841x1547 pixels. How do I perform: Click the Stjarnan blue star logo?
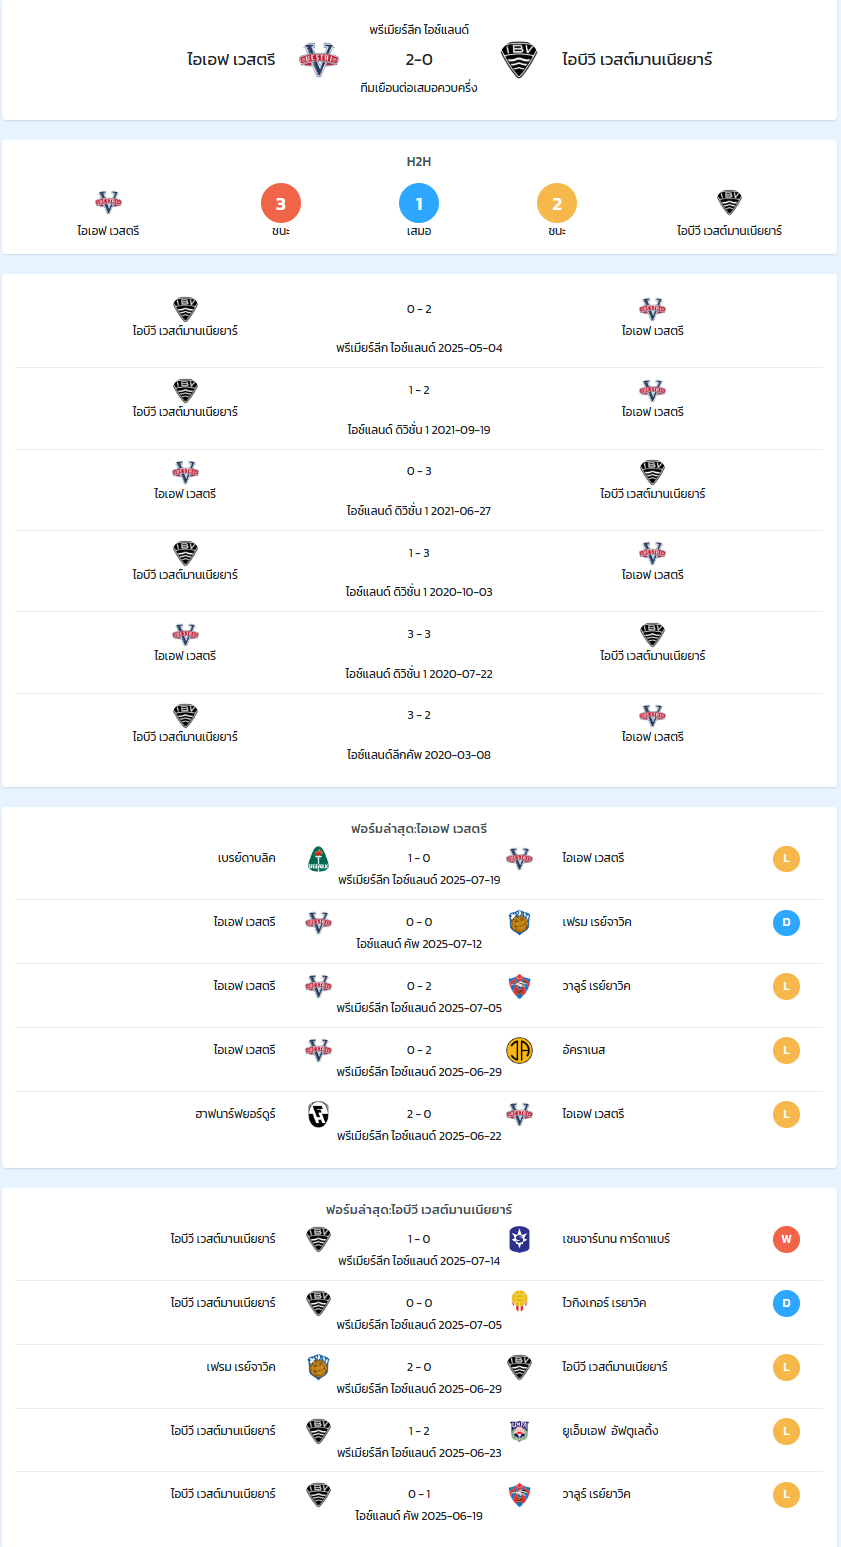(x=519, y=1239)
